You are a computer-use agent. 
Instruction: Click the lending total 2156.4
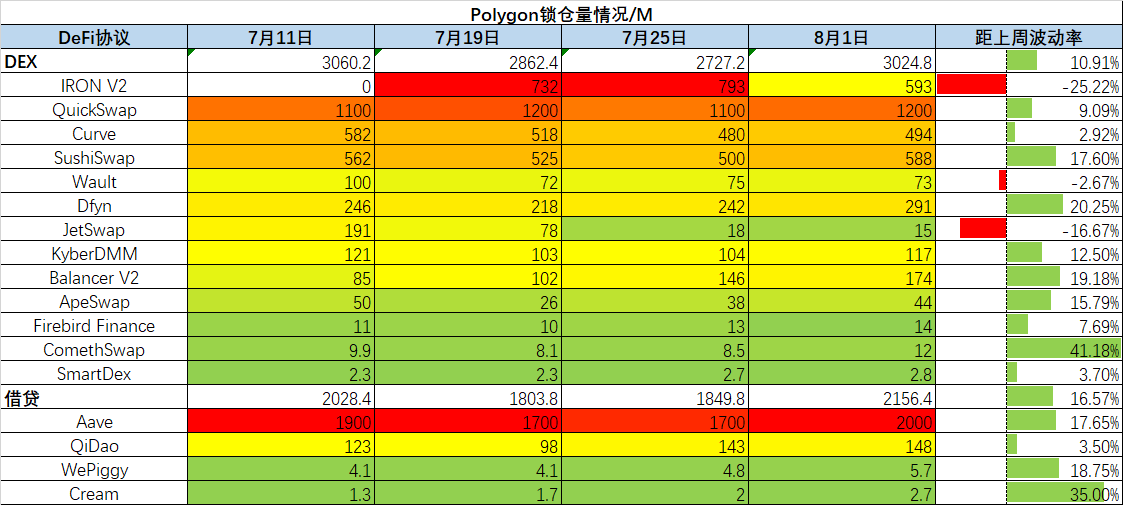[842, 398]
